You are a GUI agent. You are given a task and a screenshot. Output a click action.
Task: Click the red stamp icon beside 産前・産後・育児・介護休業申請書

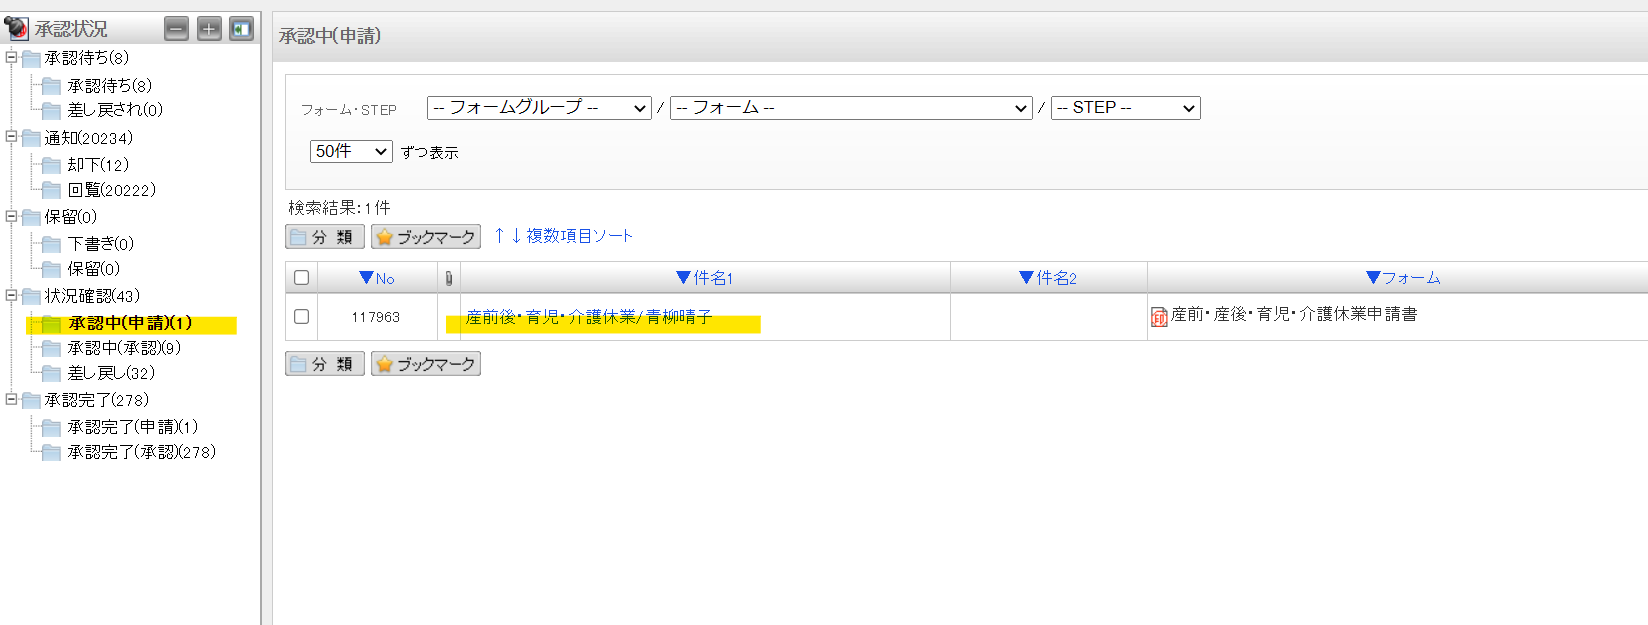coord(1159,317)
